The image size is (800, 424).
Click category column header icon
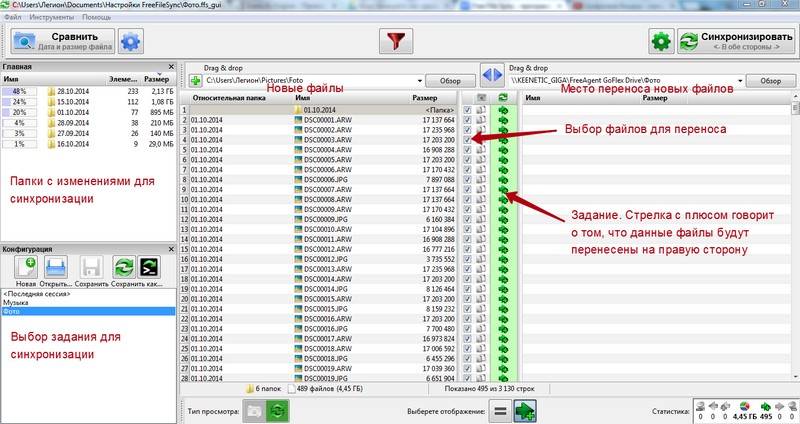pyautogui.click(x=481, y=97)
